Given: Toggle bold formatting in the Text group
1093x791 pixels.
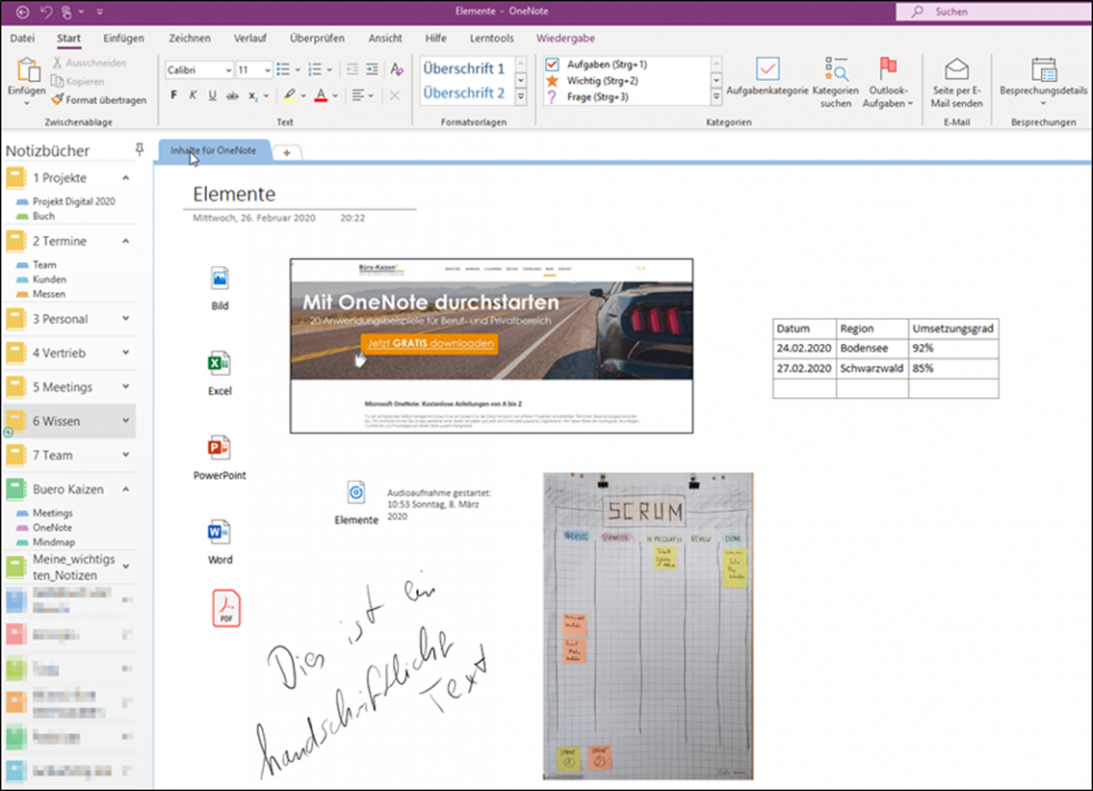Looking at the screenshot, I should point(172,94).
